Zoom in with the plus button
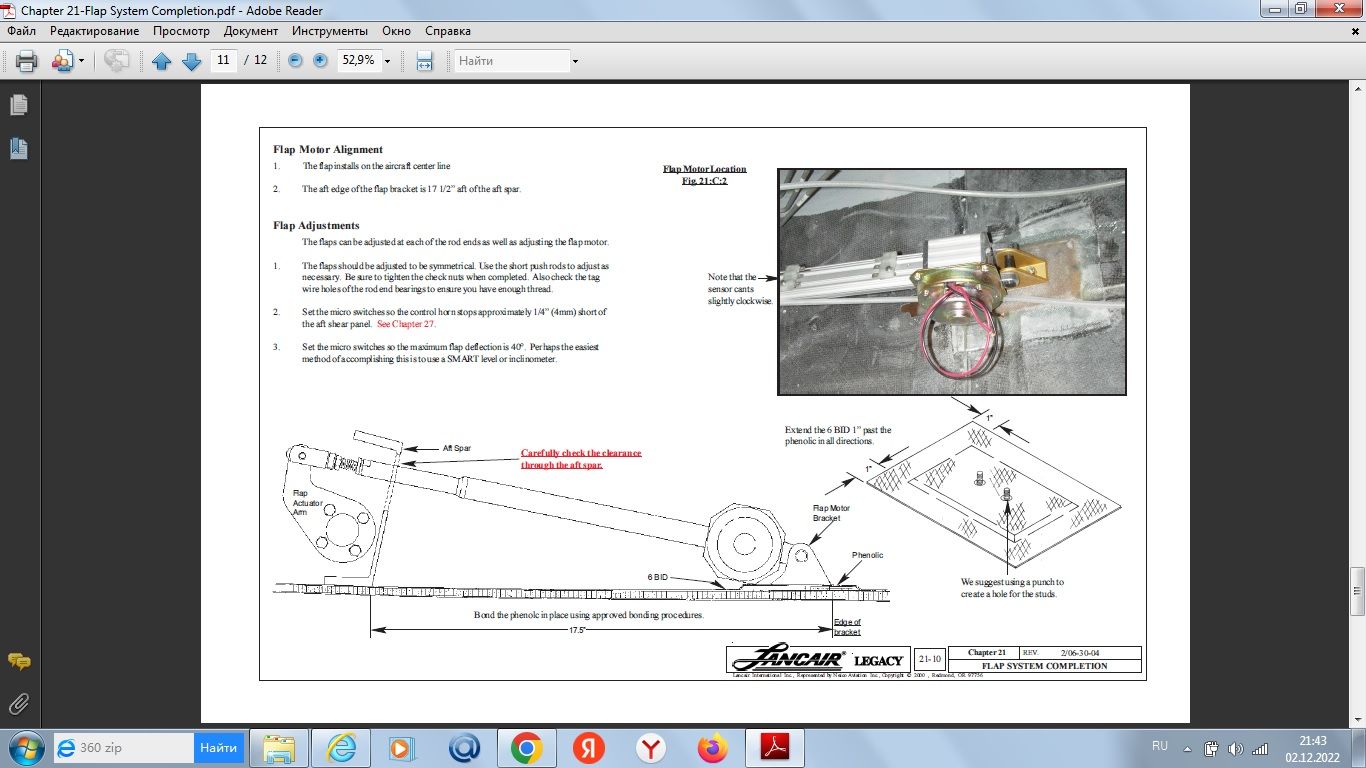 point(320,60)
